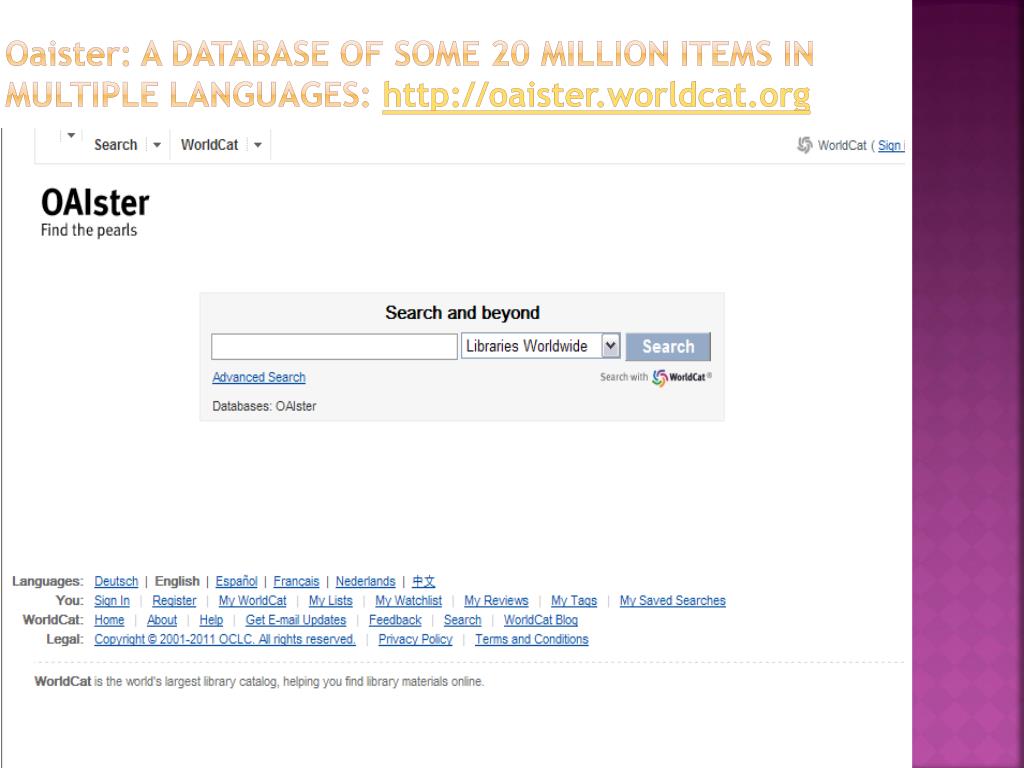Screen dimensions: 1024x768
Task: Click the WorldCat swirl icon at top right
Action: [x=805, y=145]
